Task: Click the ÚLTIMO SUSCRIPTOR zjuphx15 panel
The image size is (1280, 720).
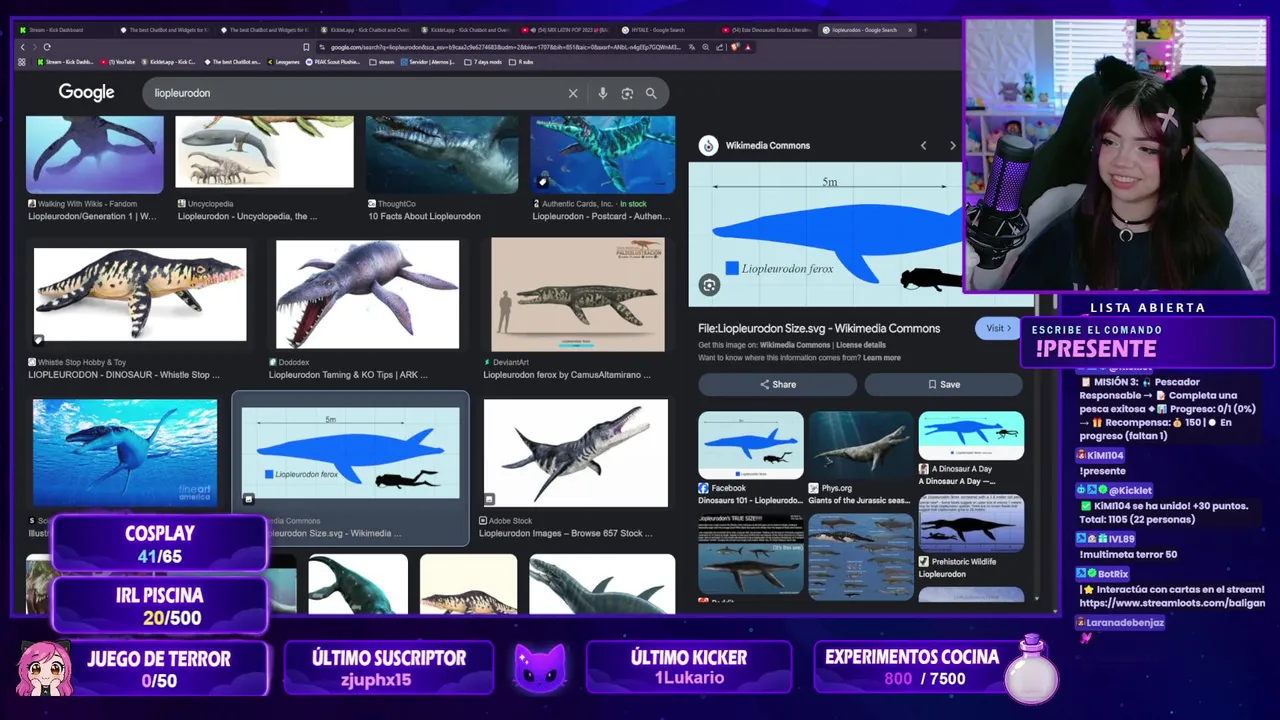Action: [389, 668]
